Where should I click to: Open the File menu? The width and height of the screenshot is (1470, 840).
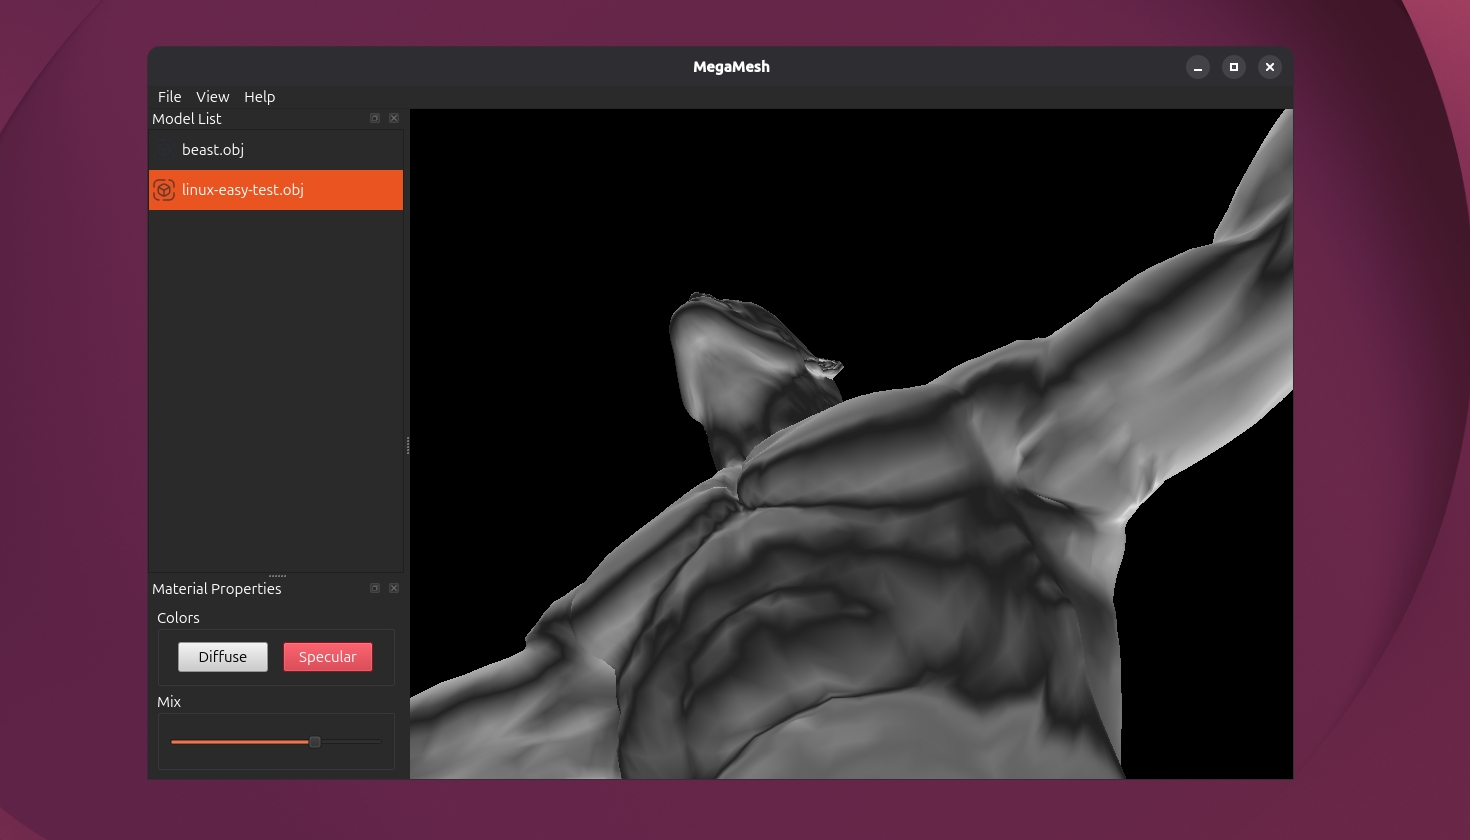click(x=170, y=97)
